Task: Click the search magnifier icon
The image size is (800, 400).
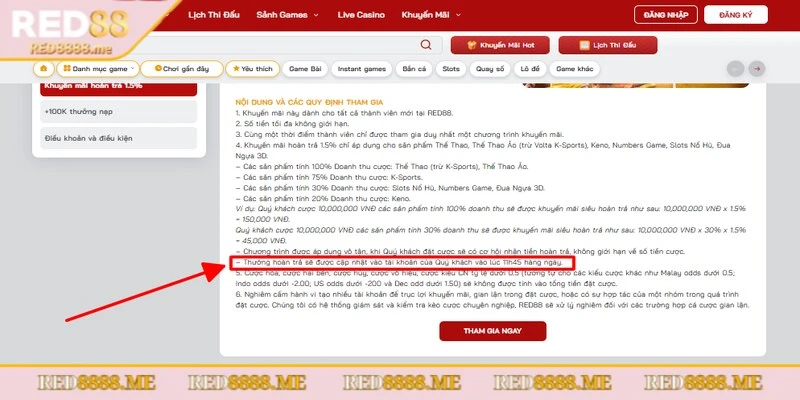Action: click(426, 45)
